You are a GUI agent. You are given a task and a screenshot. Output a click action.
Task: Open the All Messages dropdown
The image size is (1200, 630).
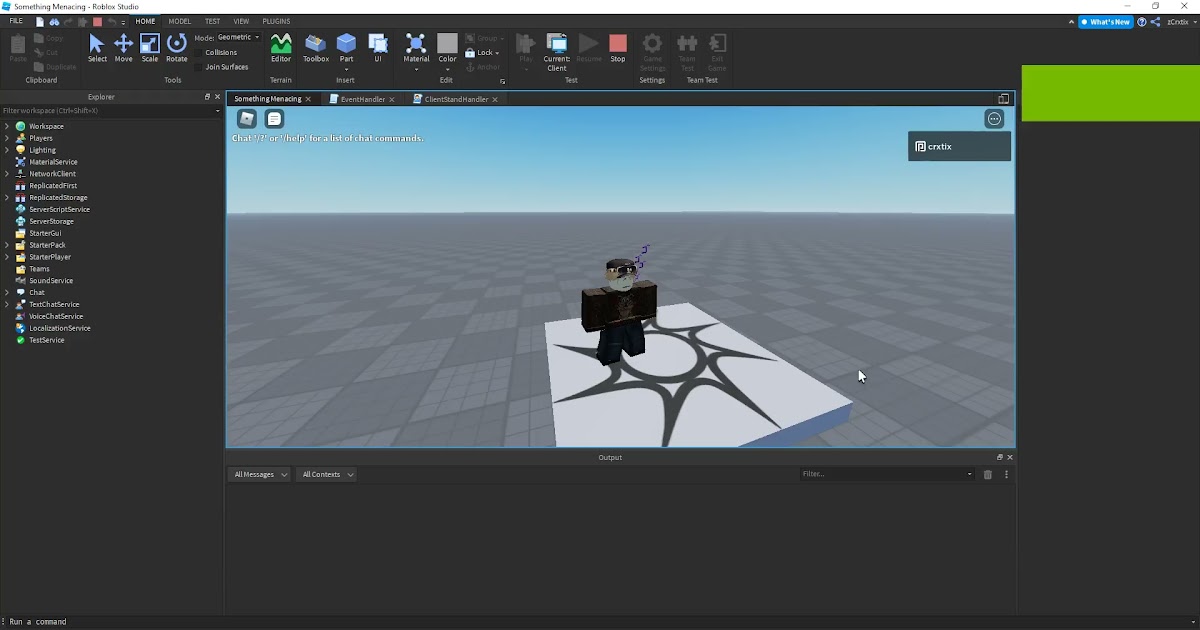pos(260,474)
